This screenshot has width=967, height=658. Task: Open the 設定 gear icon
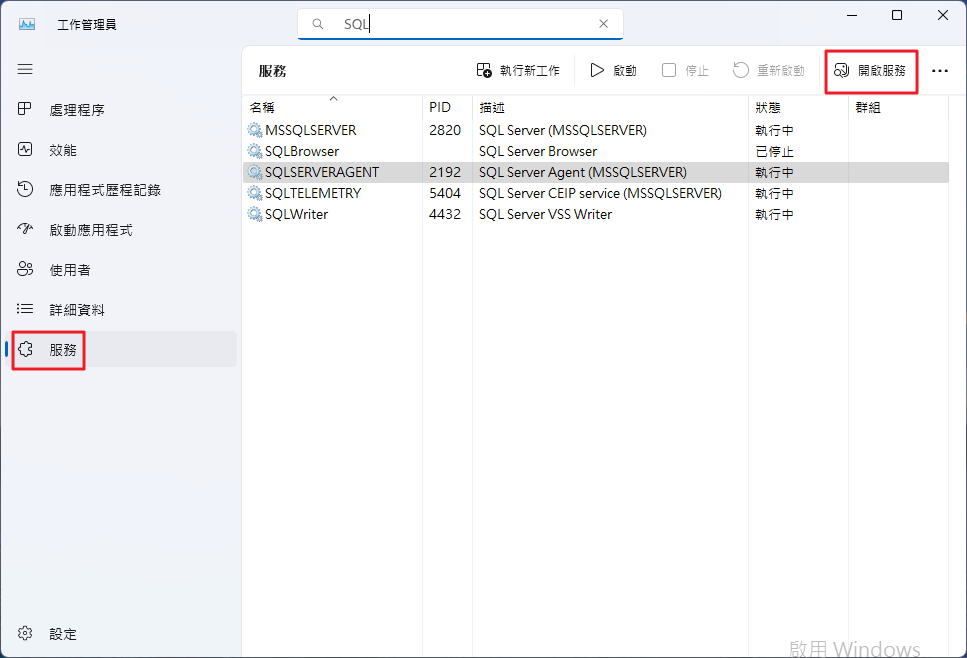(x=25, y=633)
